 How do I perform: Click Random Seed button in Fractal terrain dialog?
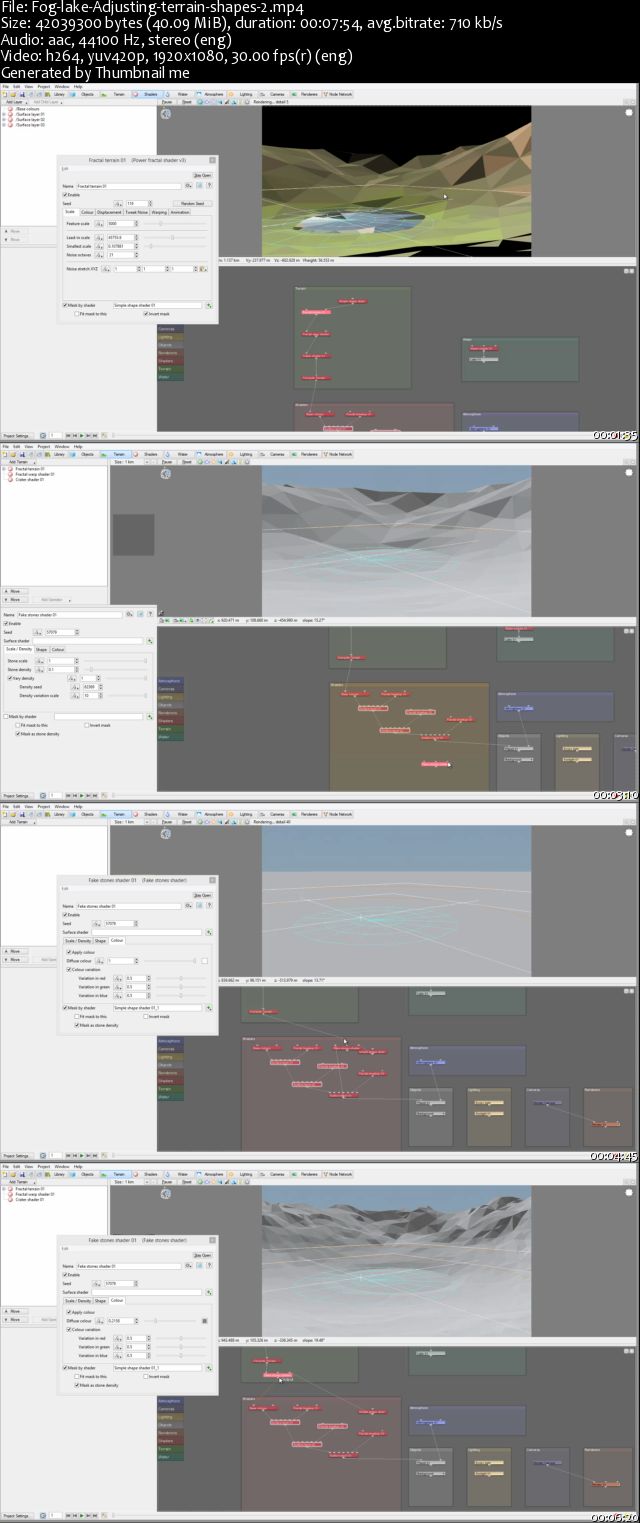(193, 203)
